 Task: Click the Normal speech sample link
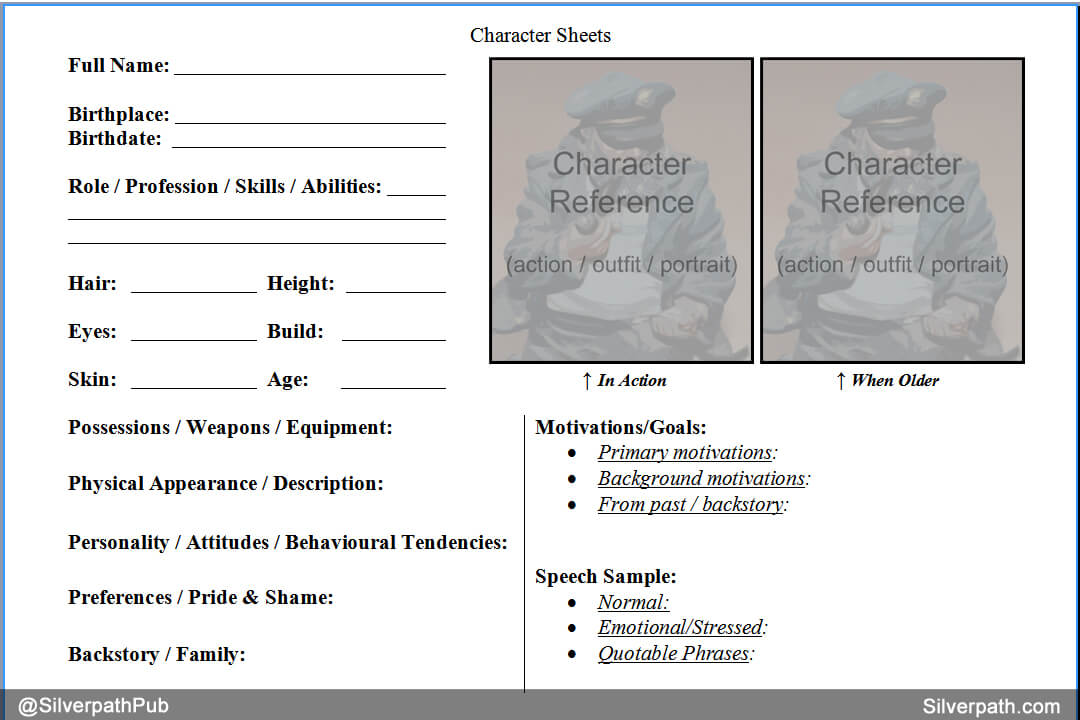(632, 602)
